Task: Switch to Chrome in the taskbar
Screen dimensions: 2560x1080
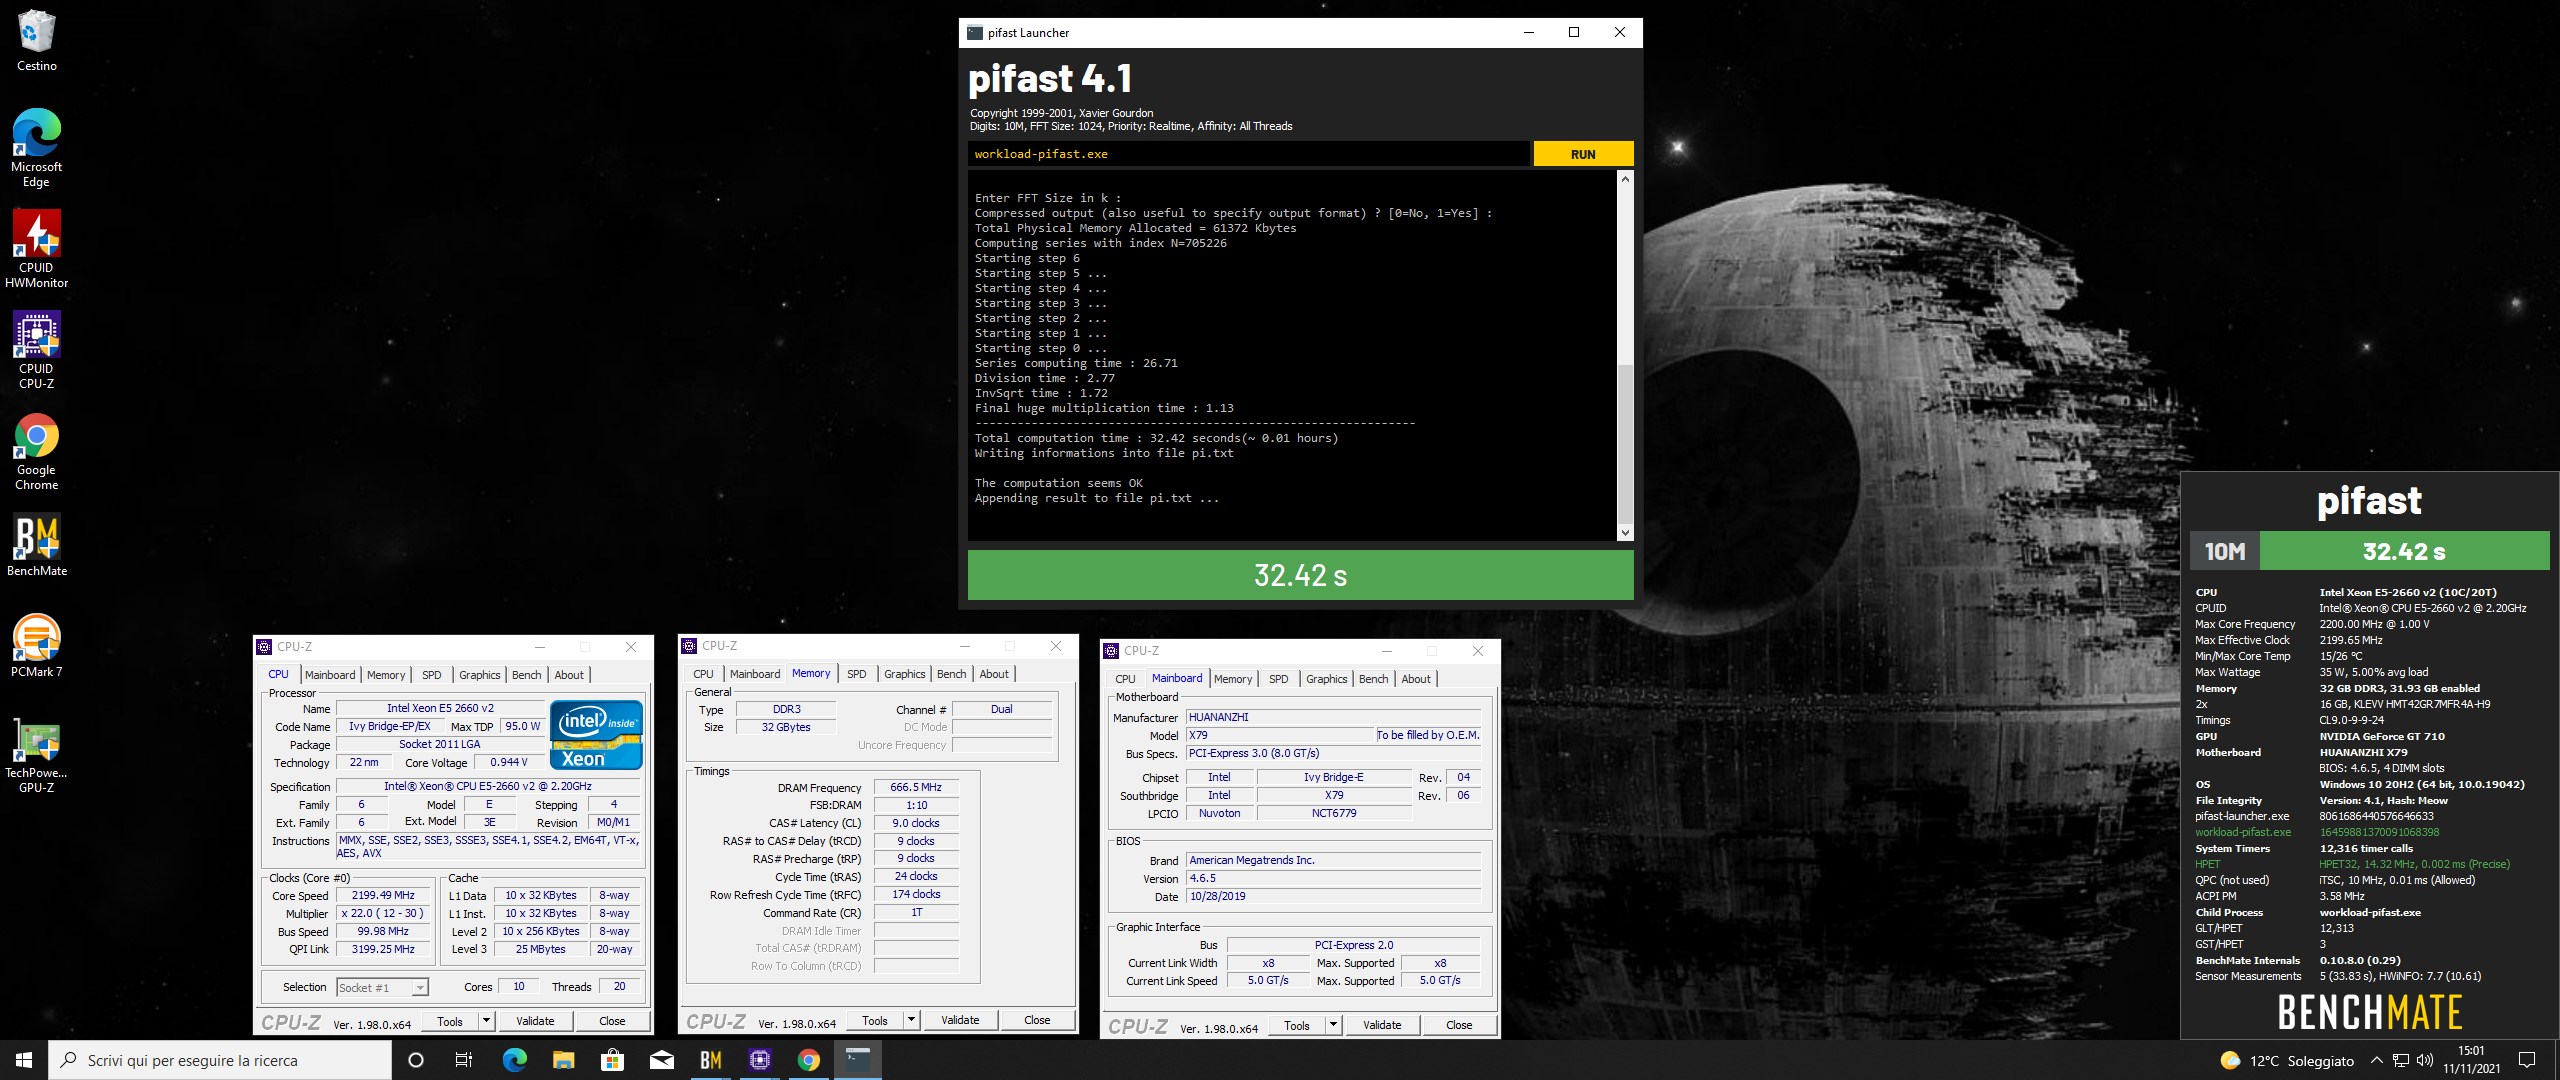Action: pos(808,1060)
